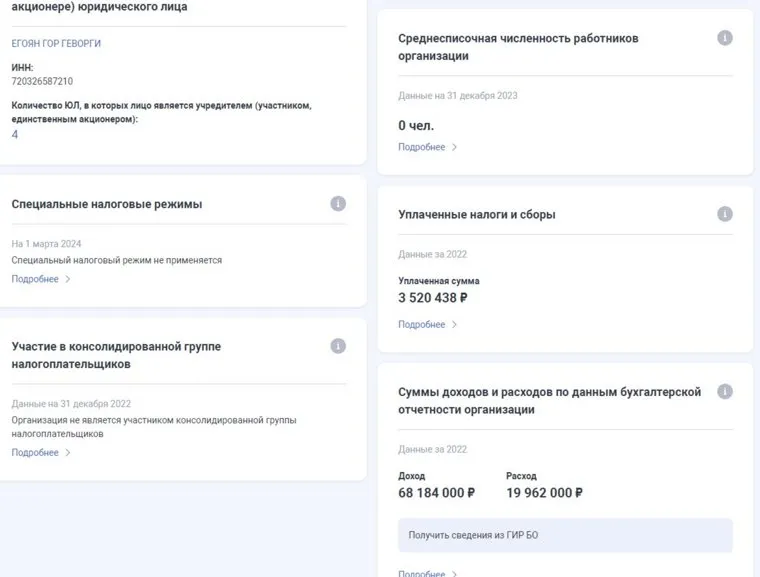The image size is (760, 577).
Task: Click info icon for Среднесписочная численность работников
Action: tap(725, 38)
